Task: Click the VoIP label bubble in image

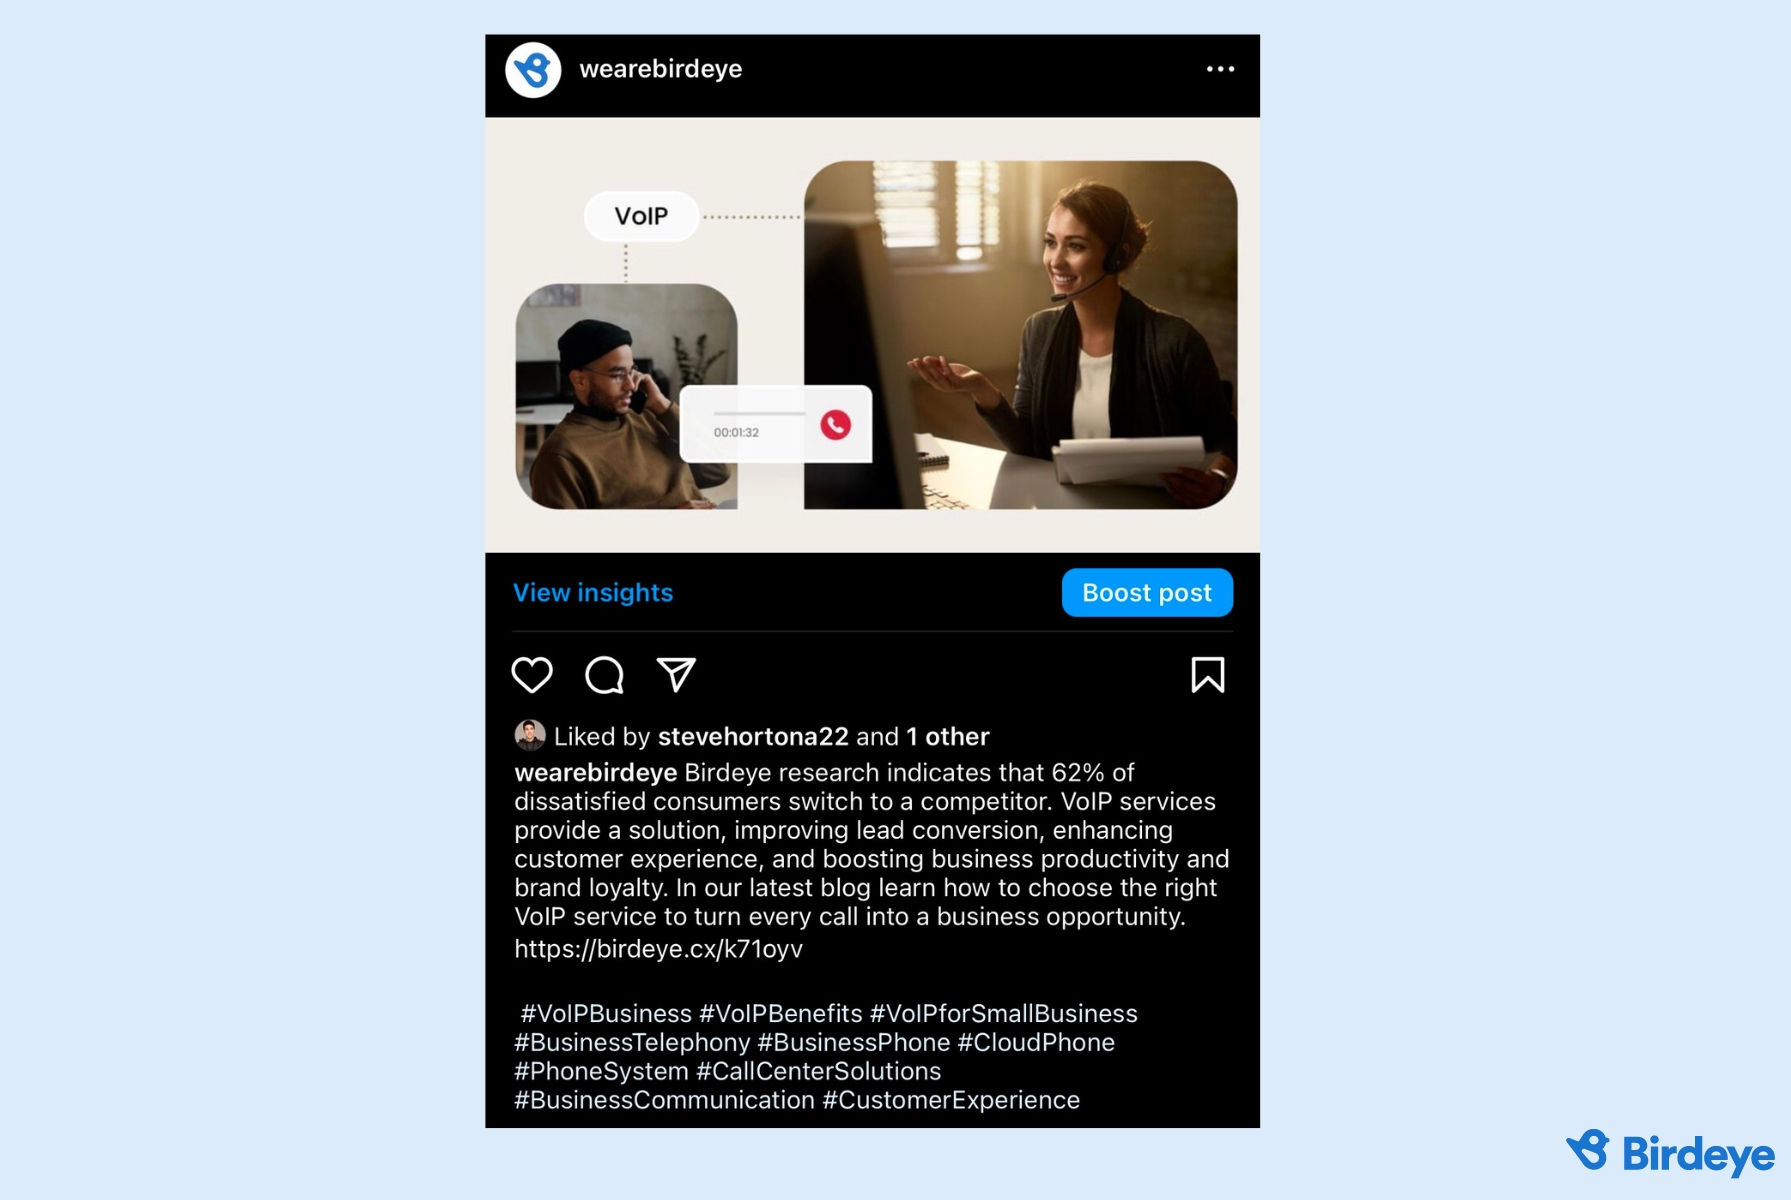Action: pos(641,216)
